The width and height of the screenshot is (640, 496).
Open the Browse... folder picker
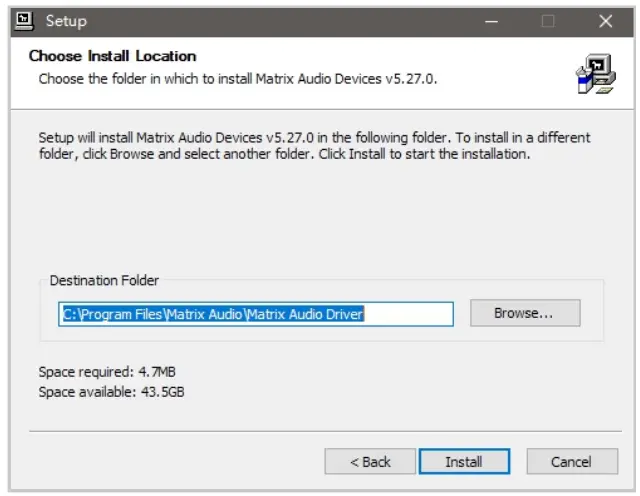(x=524, y=313)
